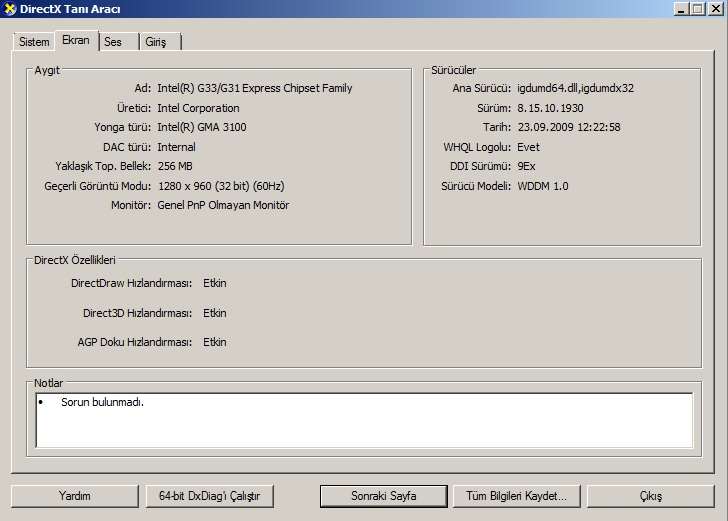Image resolution: width=728 pixels, height=521 pixels.
Task: Click the 'Aygıt' group title
Action: tap(47, 70)
